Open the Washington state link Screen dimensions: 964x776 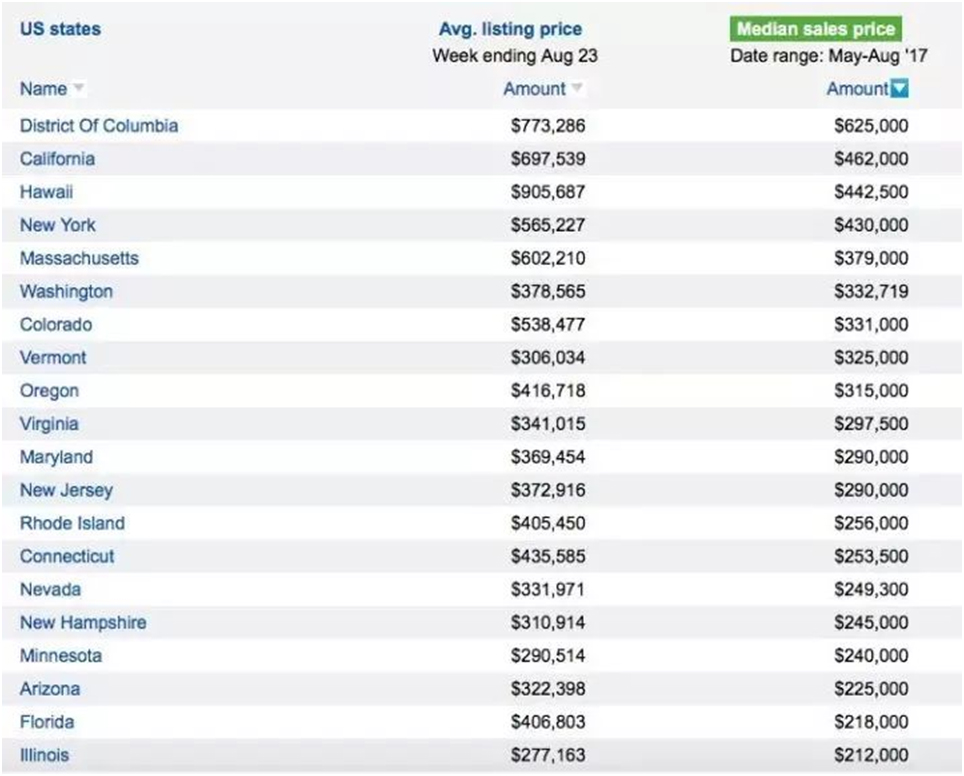66,291
